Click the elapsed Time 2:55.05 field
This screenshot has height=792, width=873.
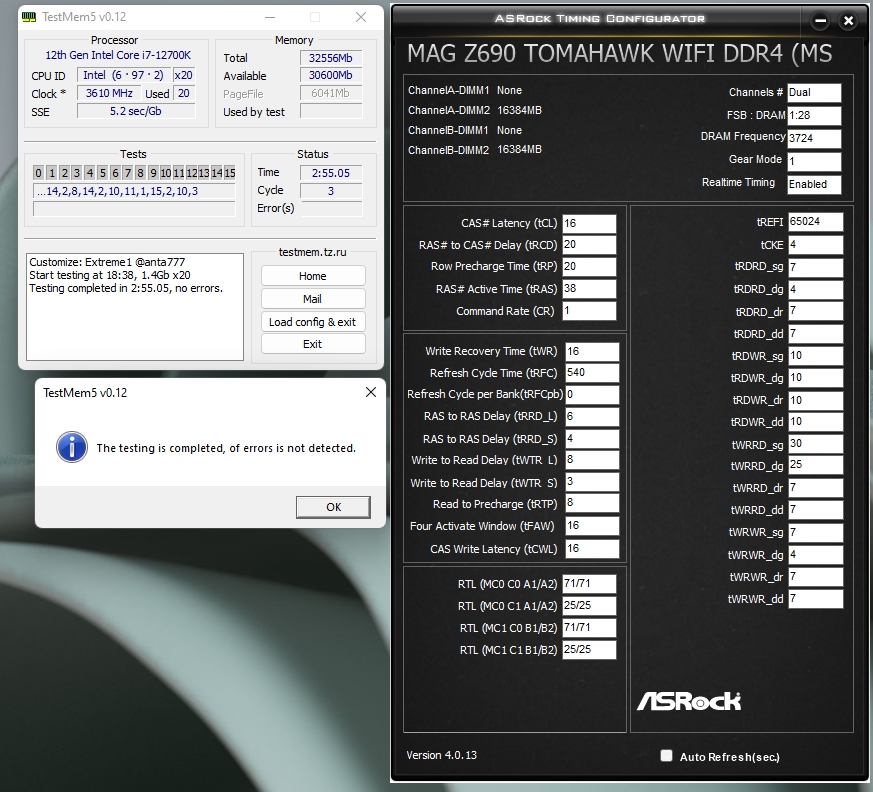point(331,173)
